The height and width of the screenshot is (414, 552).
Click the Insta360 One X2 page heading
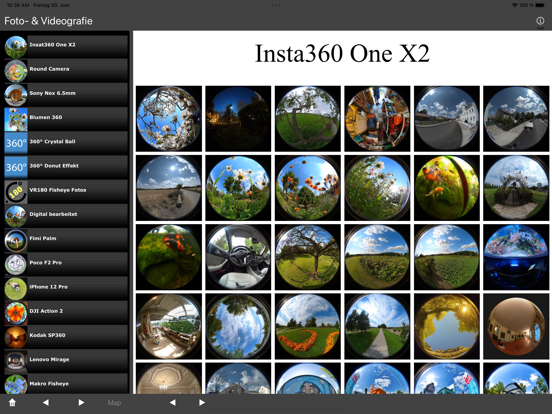[x=342, y=54]
